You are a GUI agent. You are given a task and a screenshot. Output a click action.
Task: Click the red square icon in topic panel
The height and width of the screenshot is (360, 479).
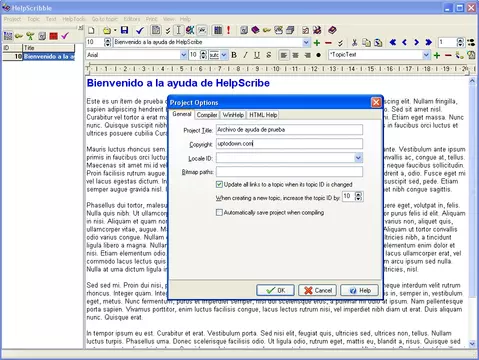pyautogui.click(x=53, y=36)
